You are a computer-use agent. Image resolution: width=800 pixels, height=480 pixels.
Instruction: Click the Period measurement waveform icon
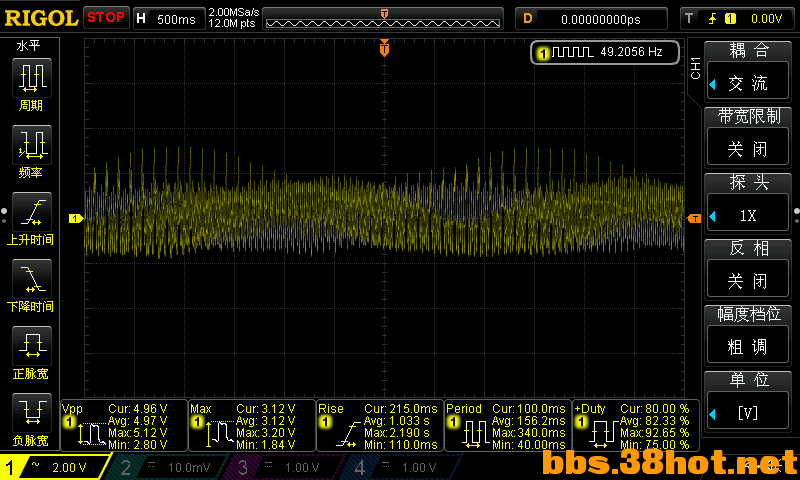[x=476, y=434]
